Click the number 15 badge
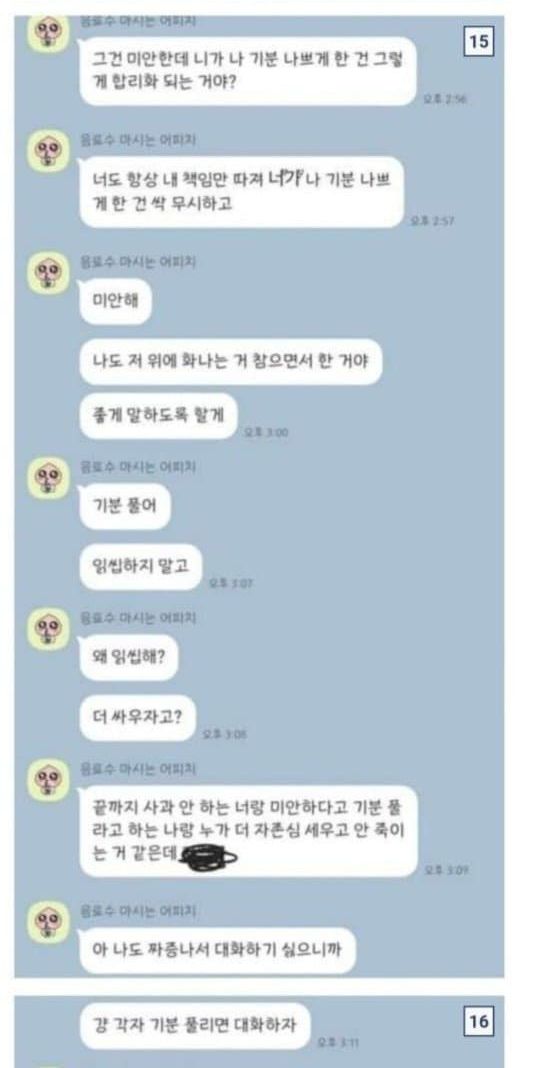 480,42
